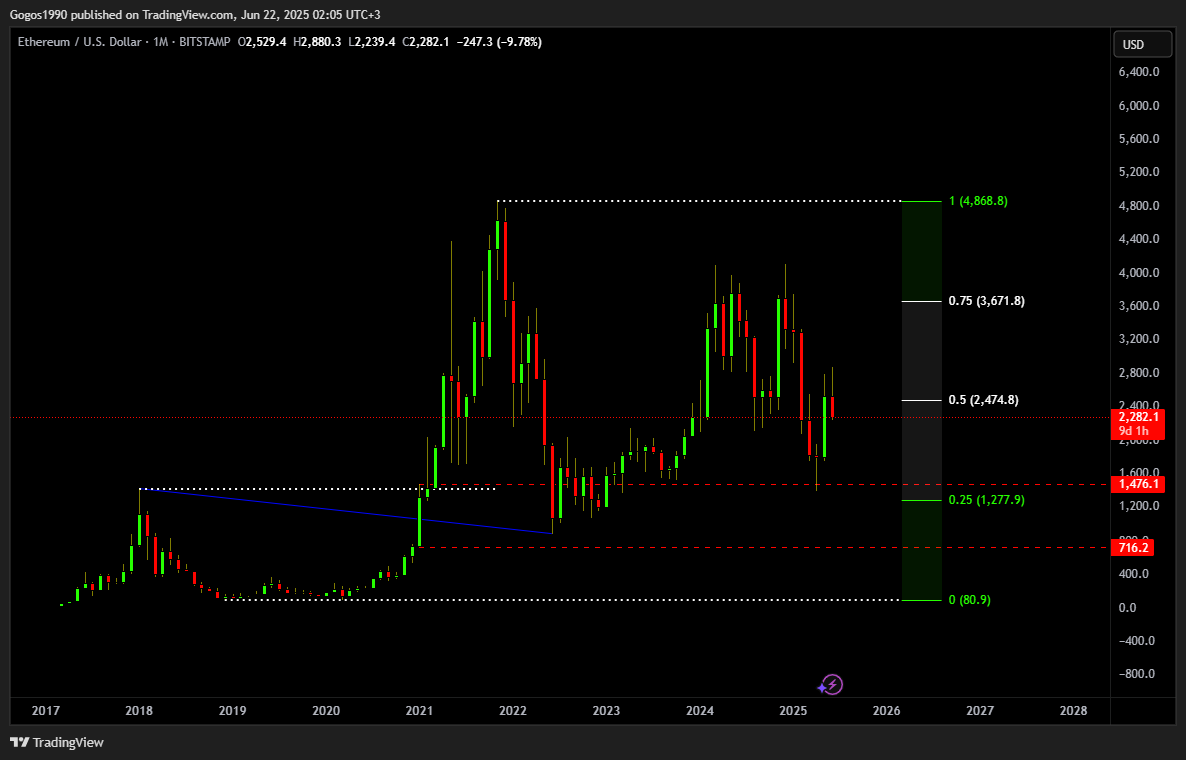The image size is (1186, 760).
Task: Click the 2025 label on time axis
Action: (x=793, y=711)
